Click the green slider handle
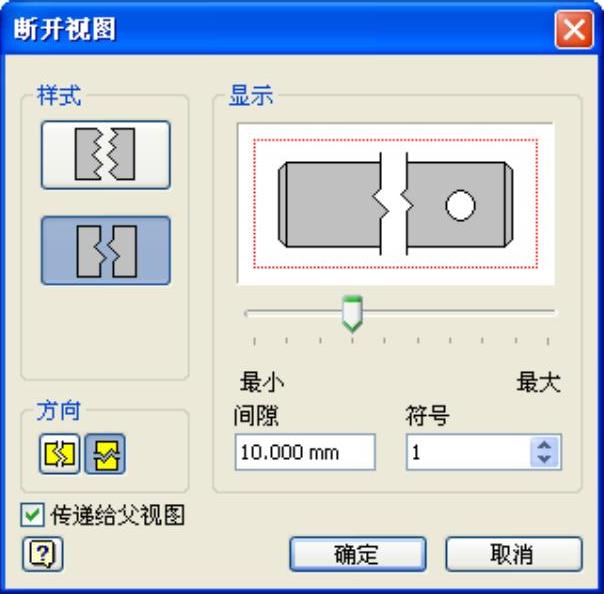The image size is (604, 594). coord(352,314)
